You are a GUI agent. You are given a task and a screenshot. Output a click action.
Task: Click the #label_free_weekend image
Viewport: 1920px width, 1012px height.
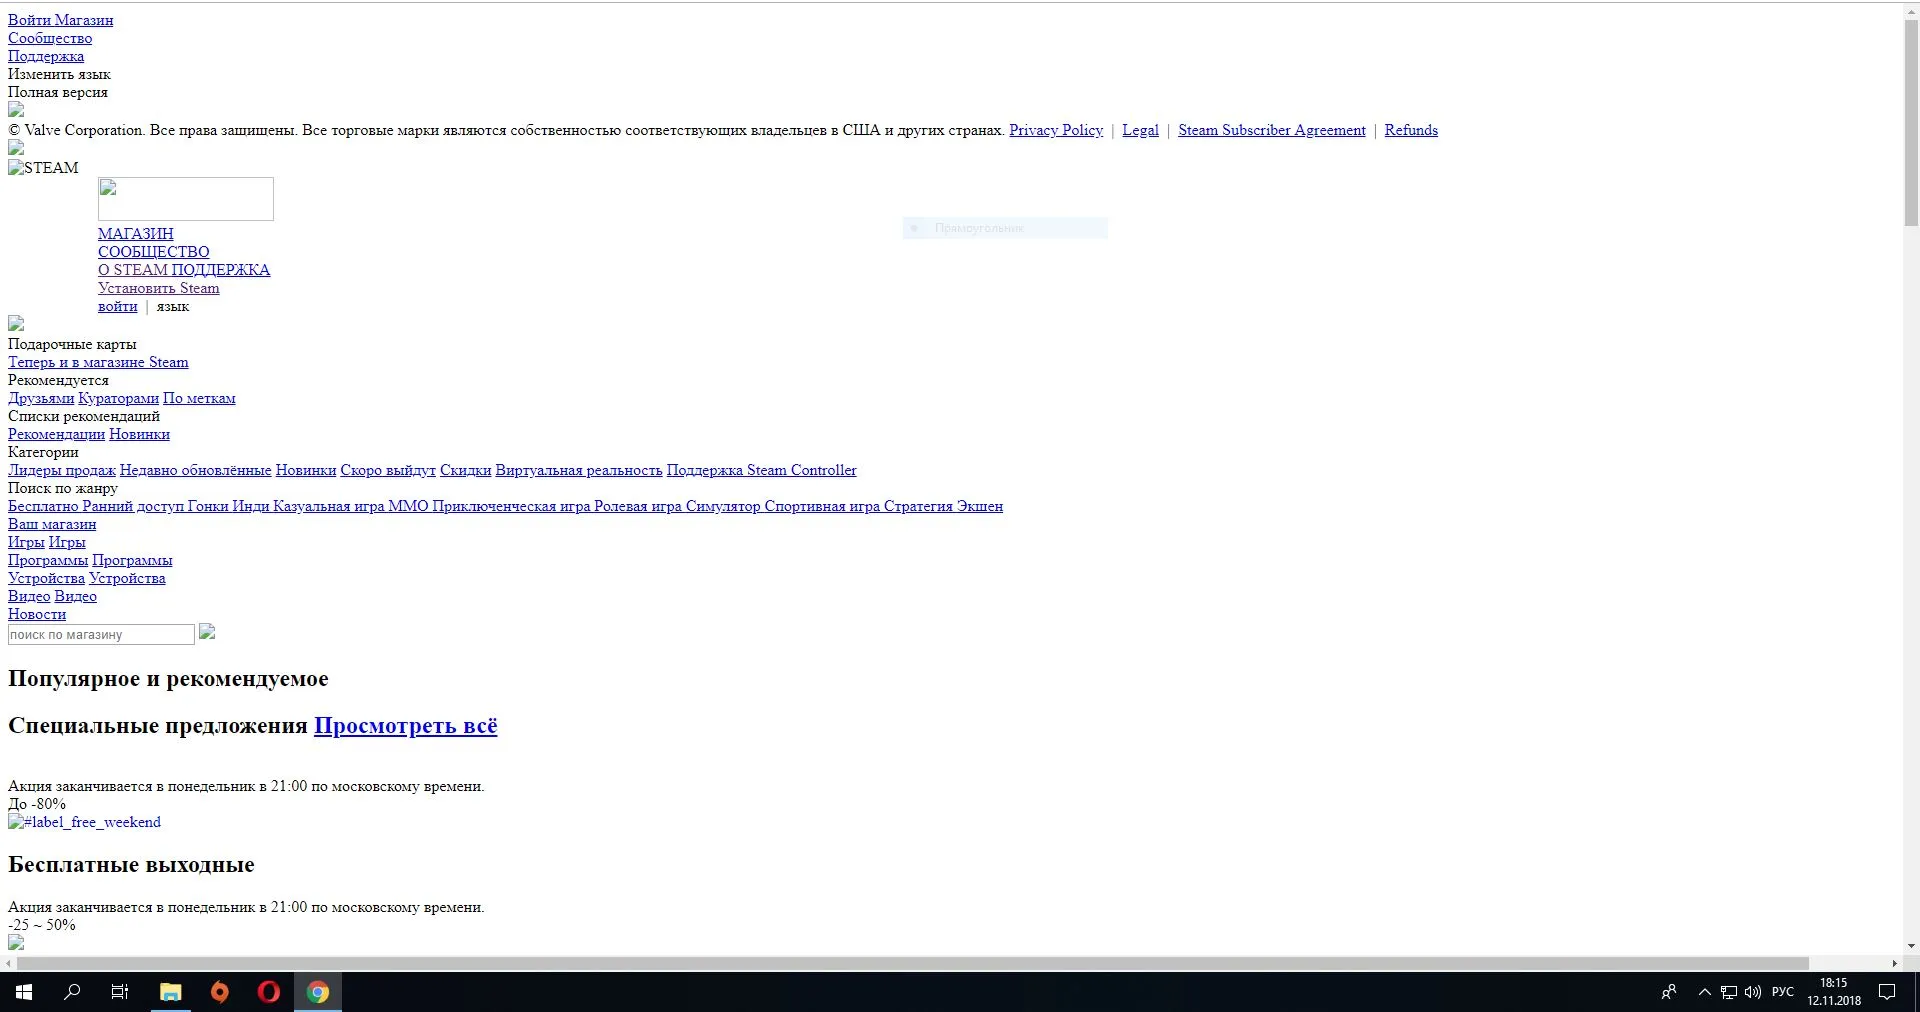[84, 822]
